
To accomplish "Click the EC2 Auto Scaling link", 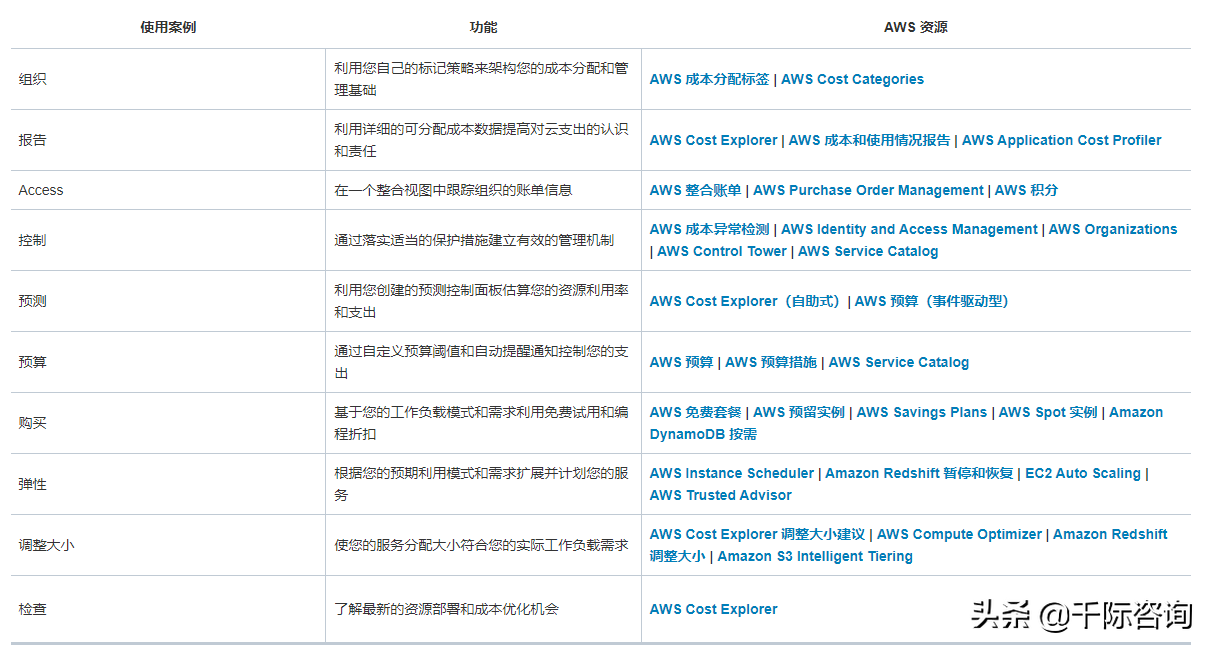I will pos(1083,473).
